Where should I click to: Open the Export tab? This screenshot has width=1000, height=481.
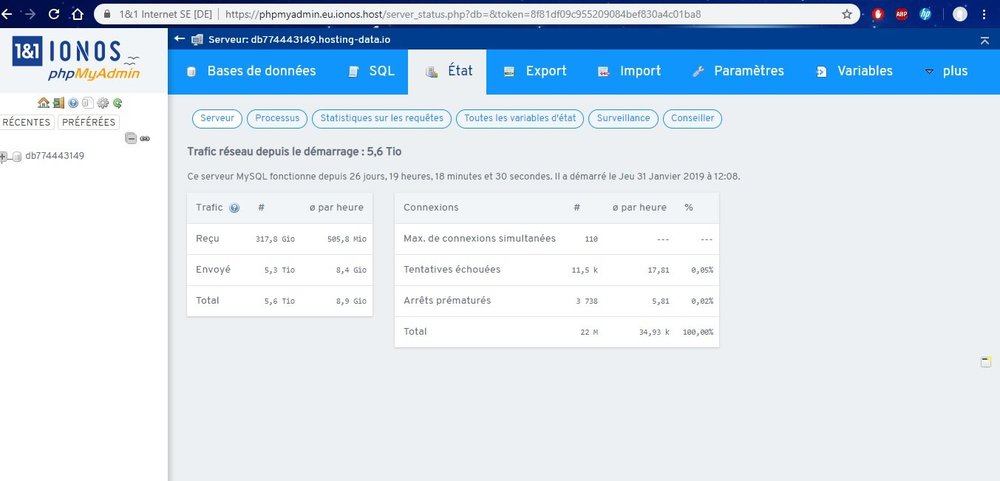coord(534,71)
